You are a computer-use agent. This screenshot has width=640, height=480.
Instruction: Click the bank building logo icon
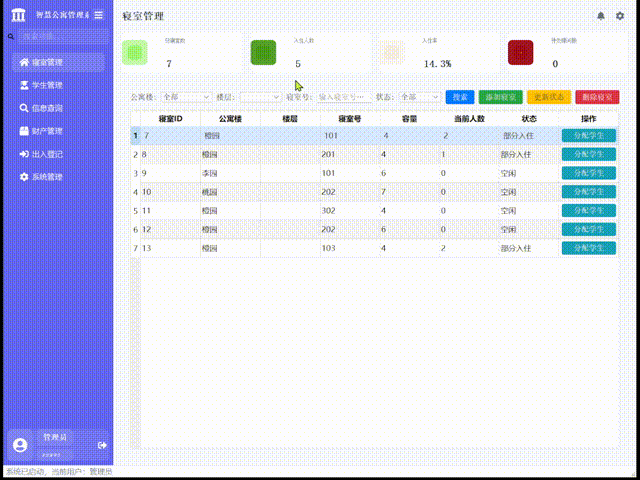coord(18,15)
